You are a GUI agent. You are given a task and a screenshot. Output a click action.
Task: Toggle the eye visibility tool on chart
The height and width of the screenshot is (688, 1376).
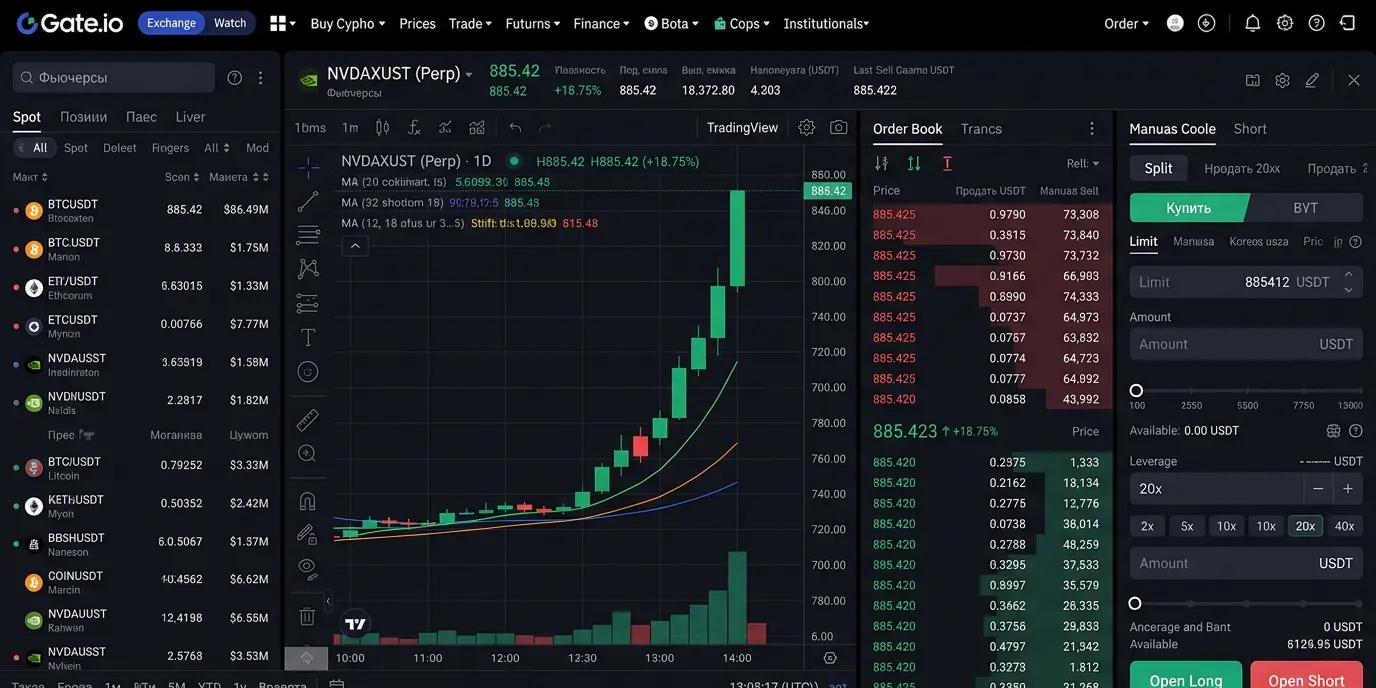point(308,568)
